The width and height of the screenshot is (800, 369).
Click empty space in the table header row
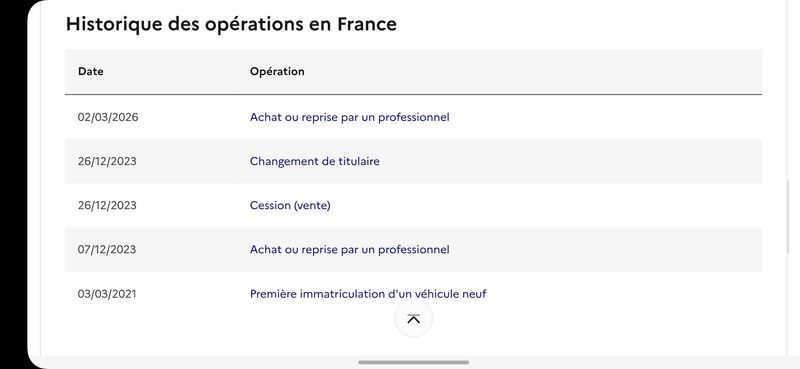tap(533, 71)
